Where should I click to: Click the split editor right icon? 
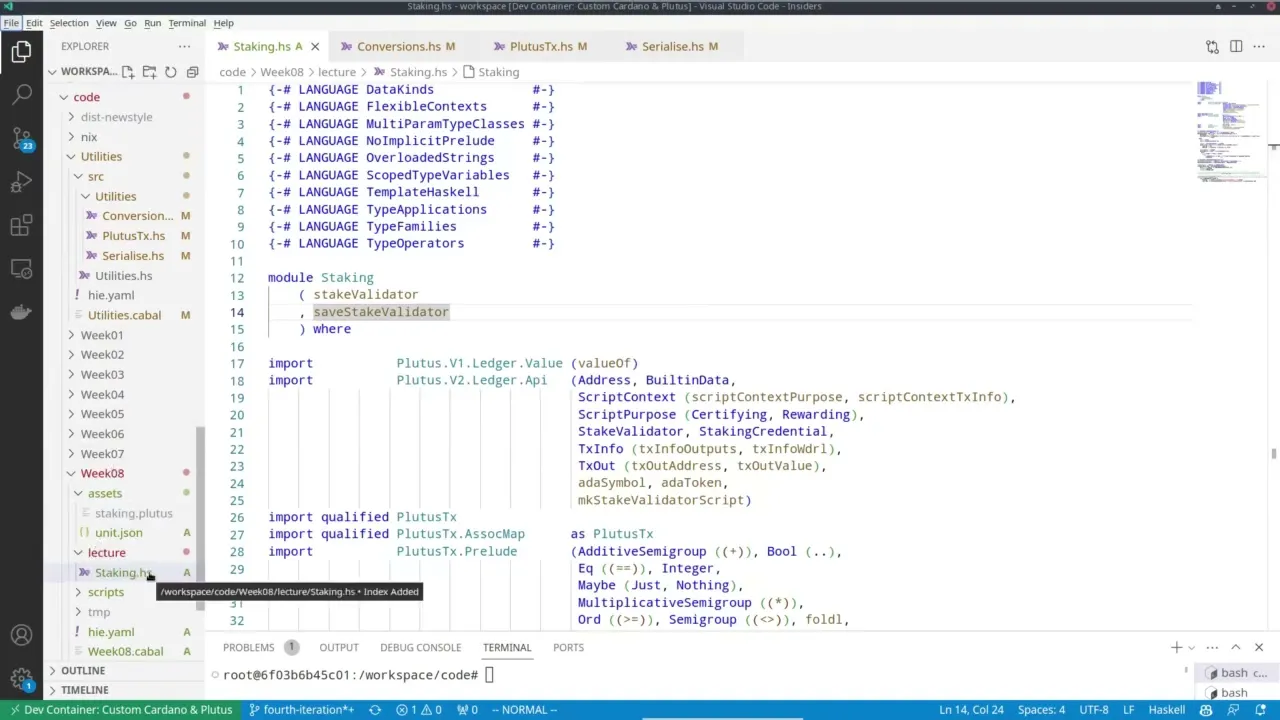click(x=1236, y=46)
